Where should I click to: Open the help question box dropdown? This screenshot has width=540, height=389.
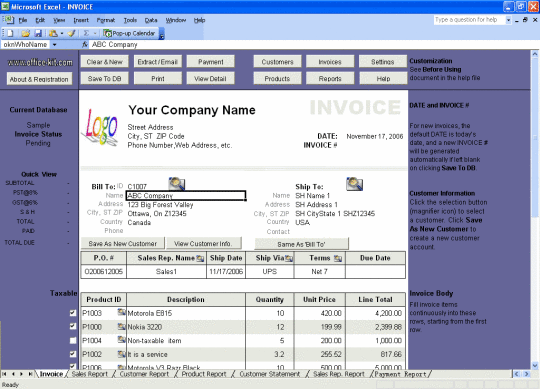[x=508, y=20]
